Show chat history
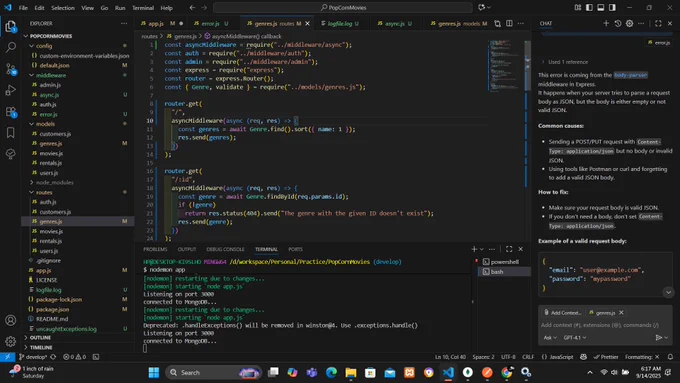680x383 pixels. (x=618, y=23)
